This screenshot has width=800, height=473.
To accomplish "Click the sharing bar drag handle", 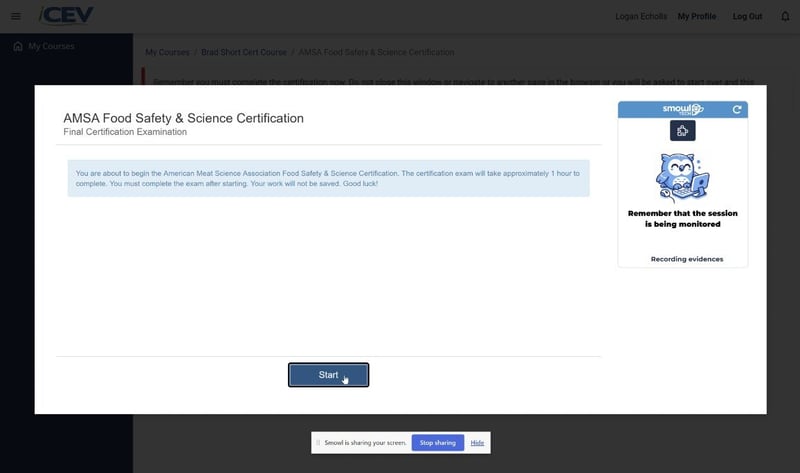I will pos(318,443).
